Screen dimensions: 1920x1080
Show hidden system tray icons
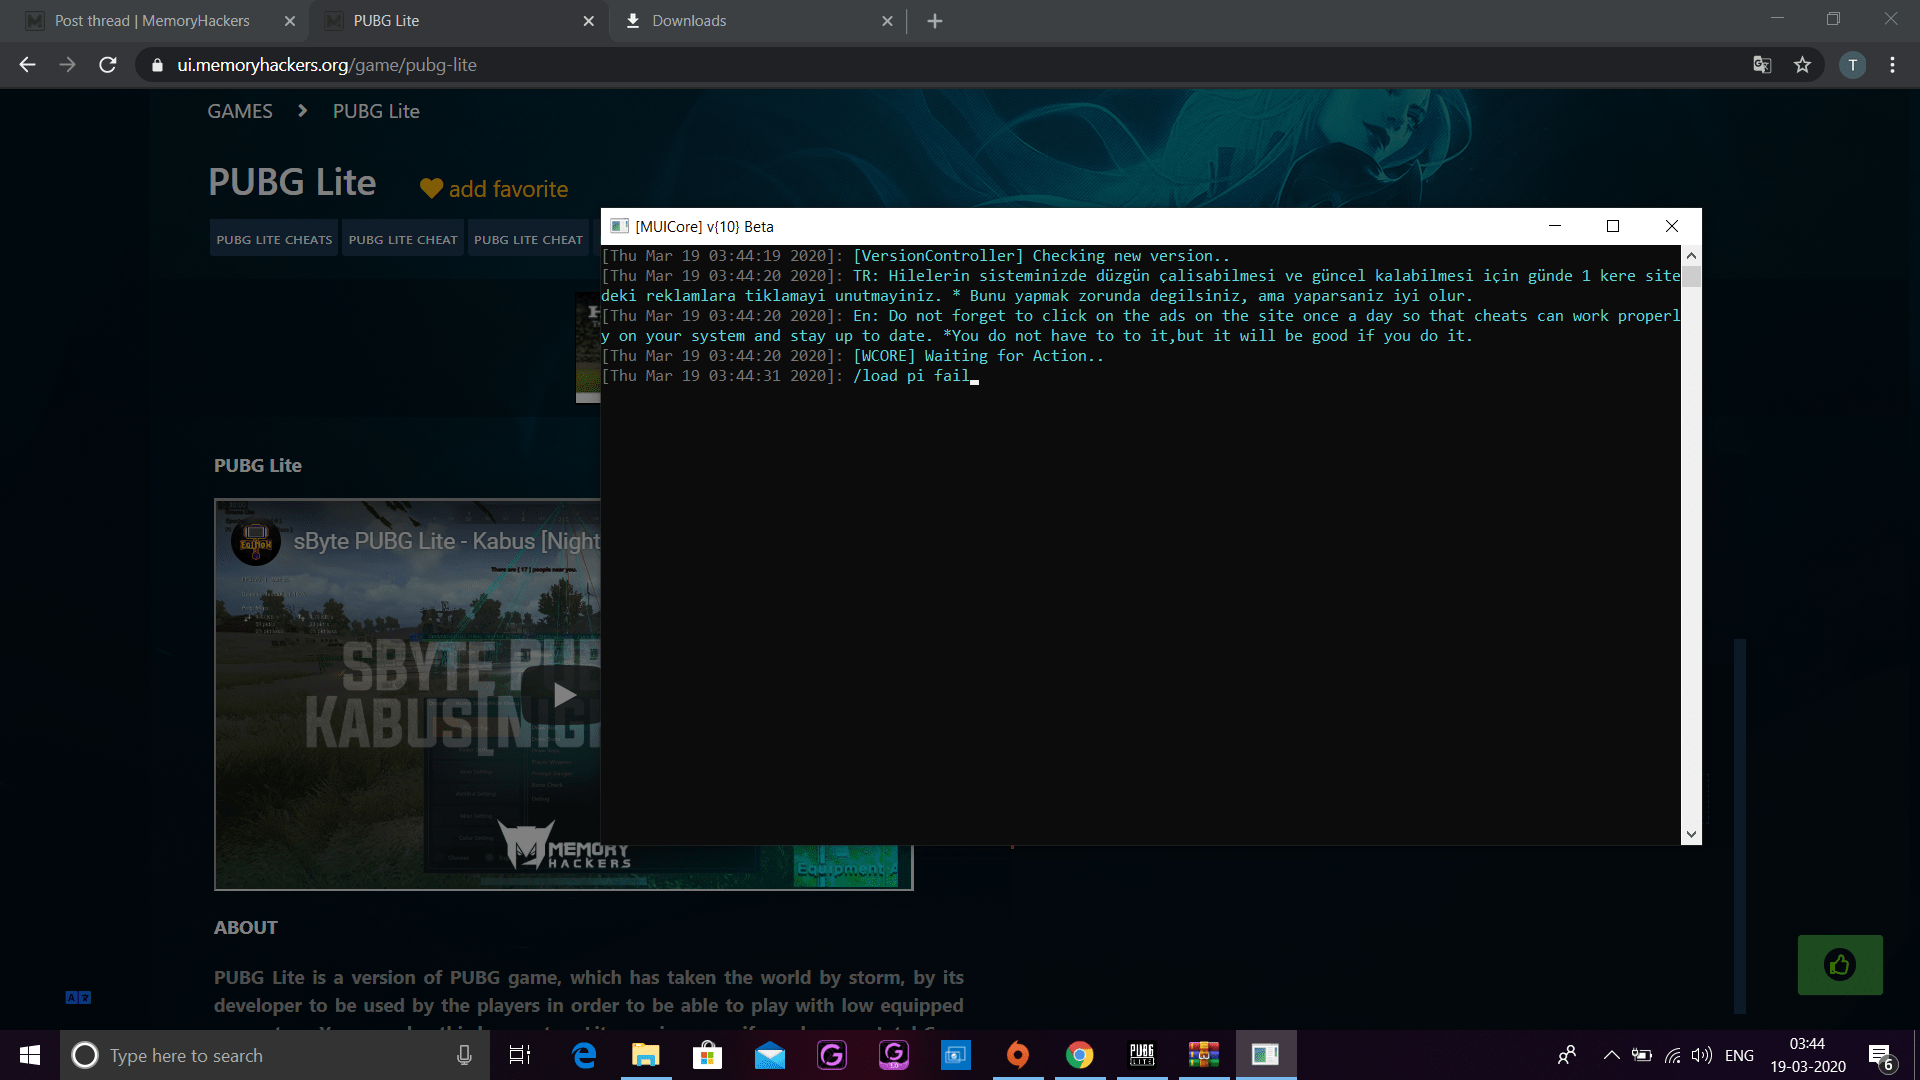coord(1612,1055)
